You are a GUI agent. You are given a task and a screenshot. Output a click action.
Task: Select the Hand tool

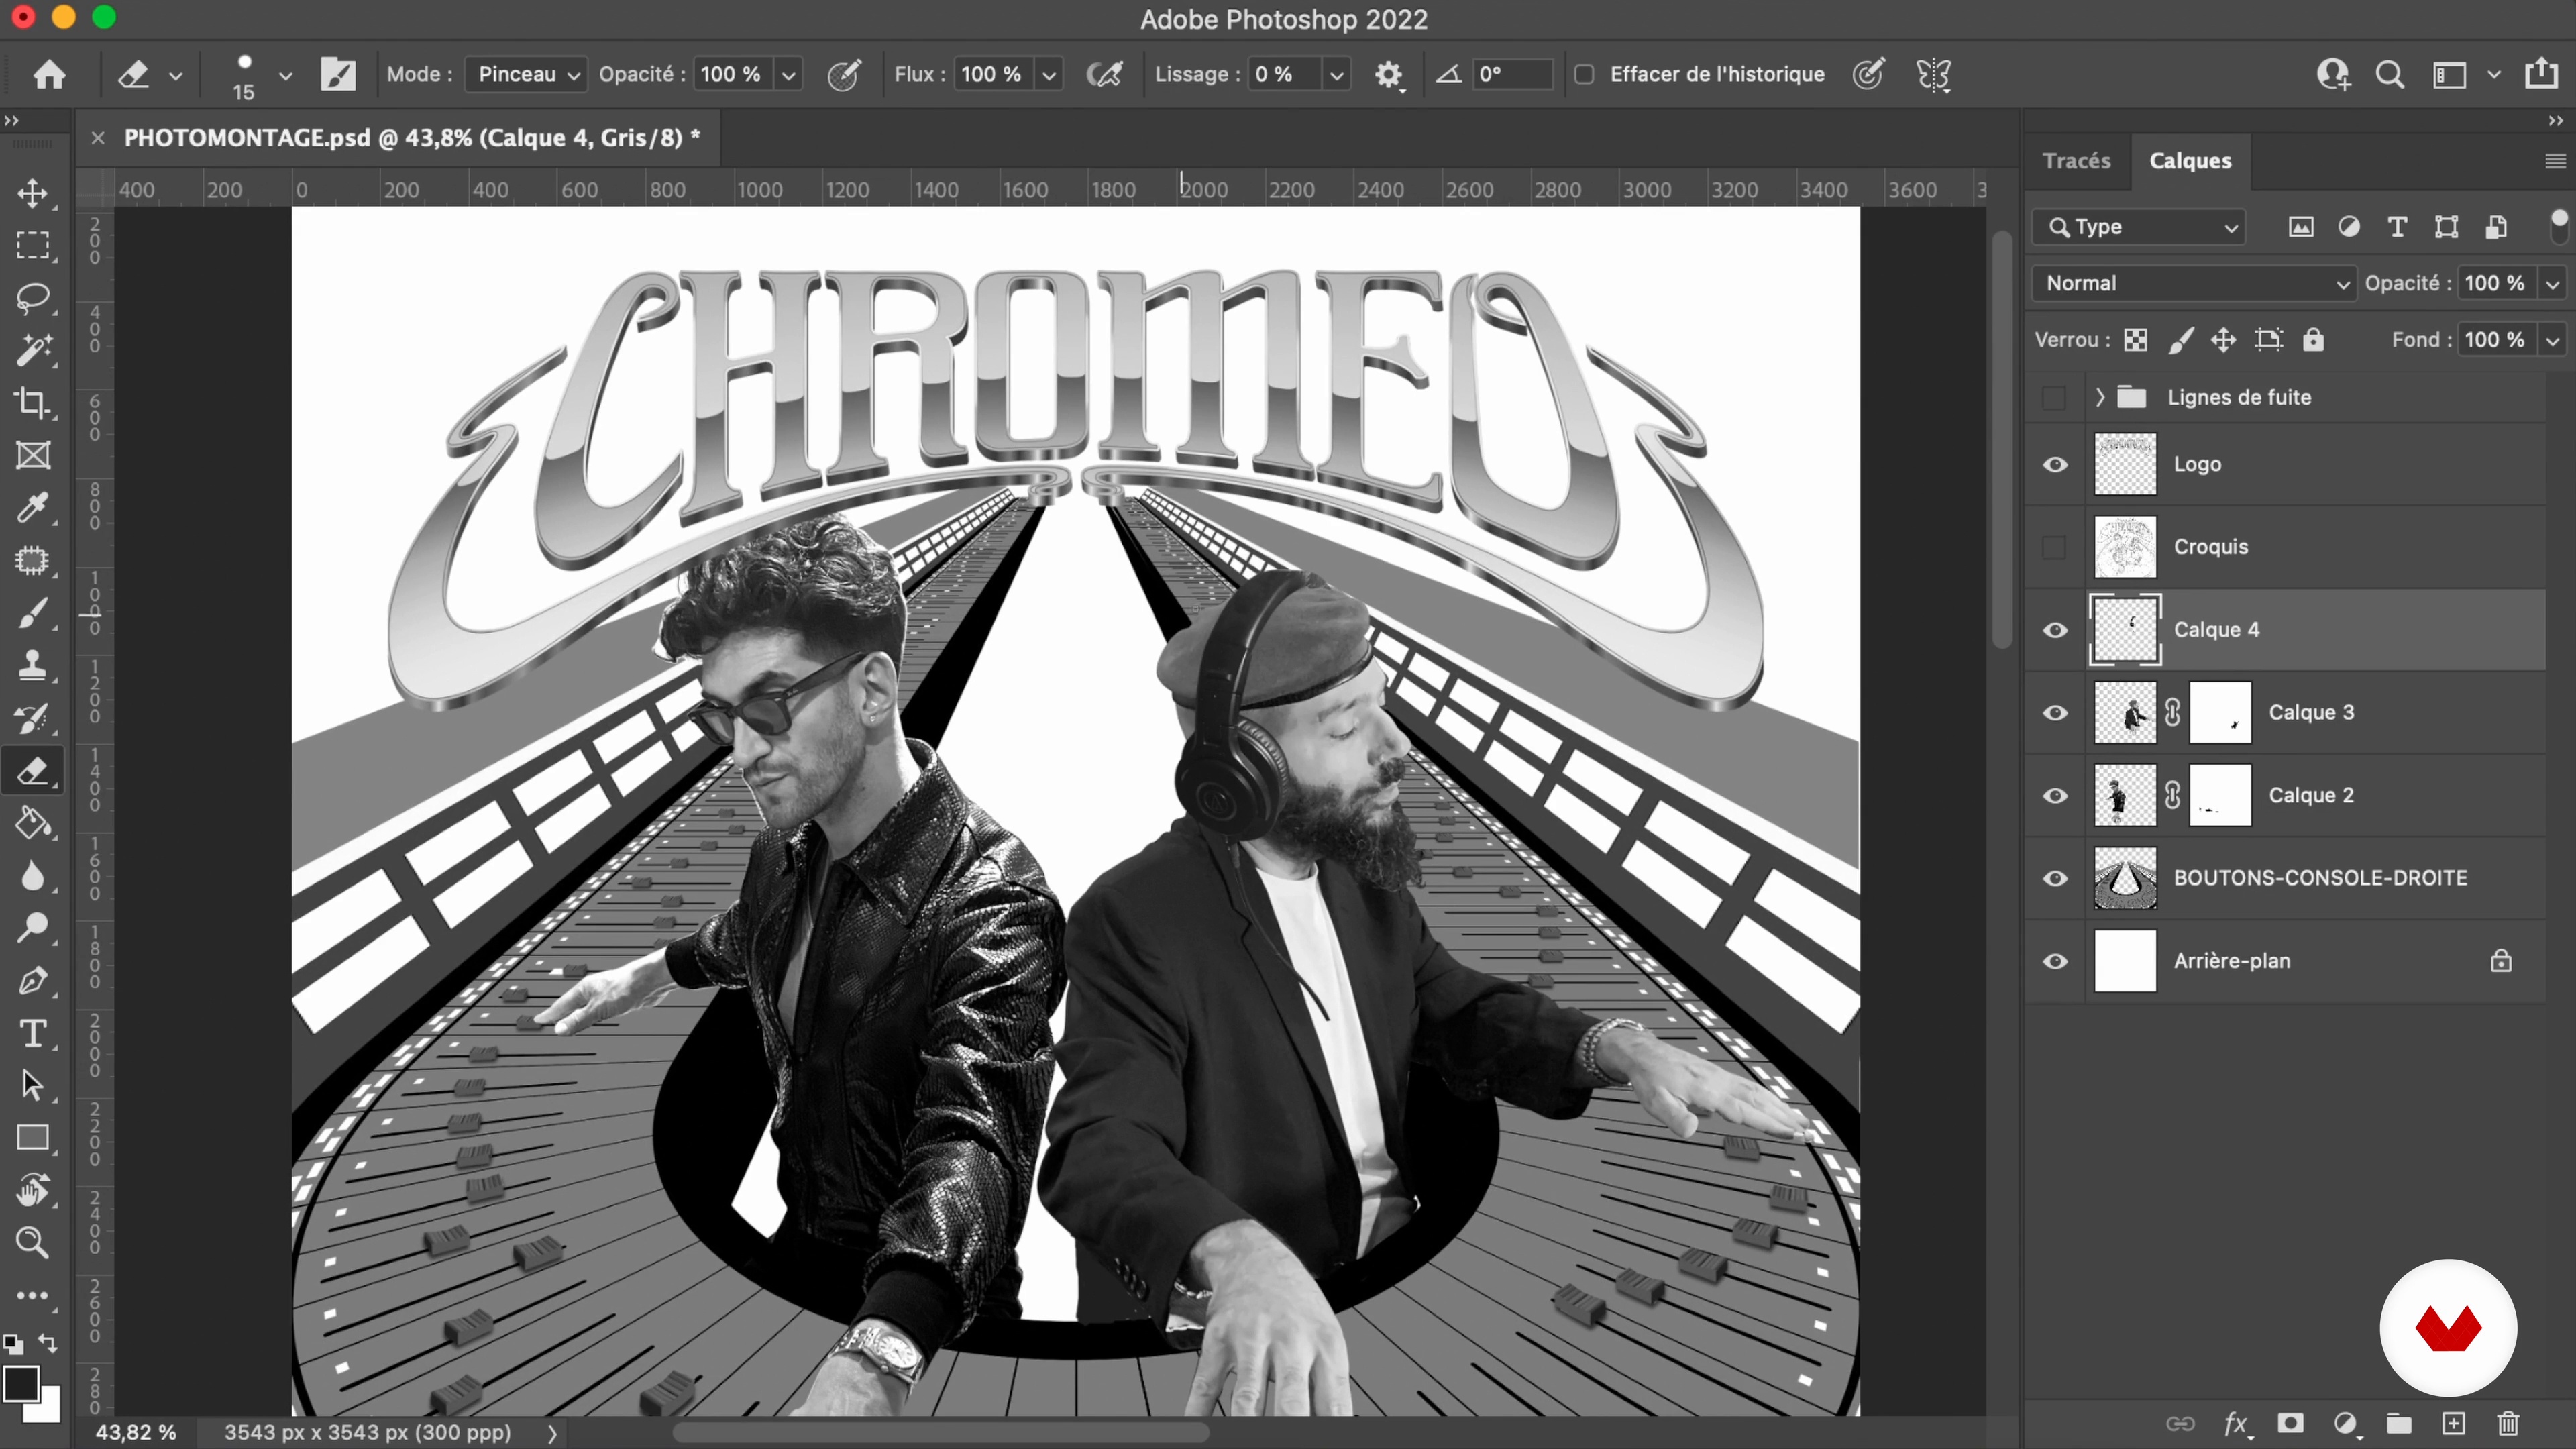tap(33, 1191)
